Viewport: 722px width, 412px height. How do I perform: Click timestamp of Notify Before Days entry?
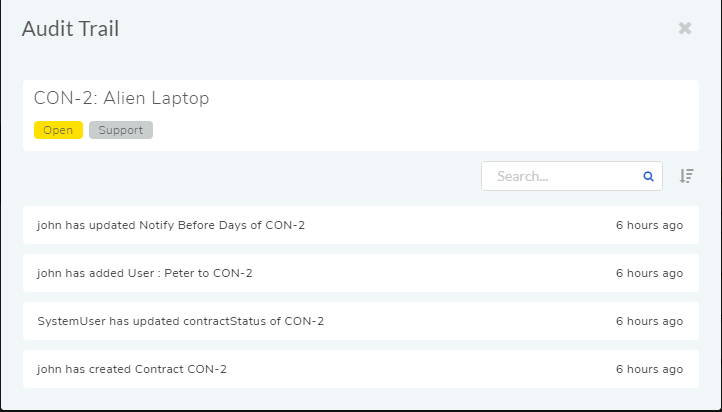coord(649,225)
